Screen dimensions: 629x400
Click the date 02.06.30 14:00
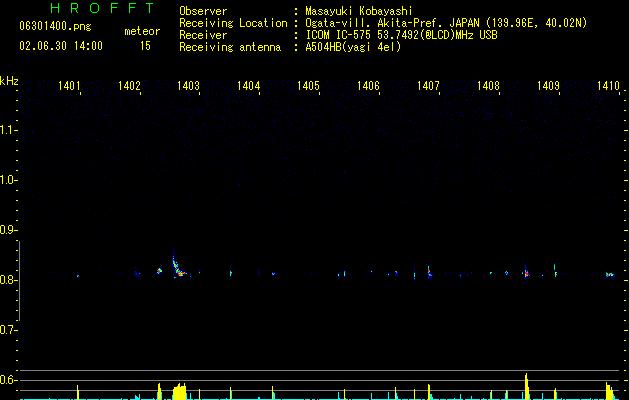(61, 46)
